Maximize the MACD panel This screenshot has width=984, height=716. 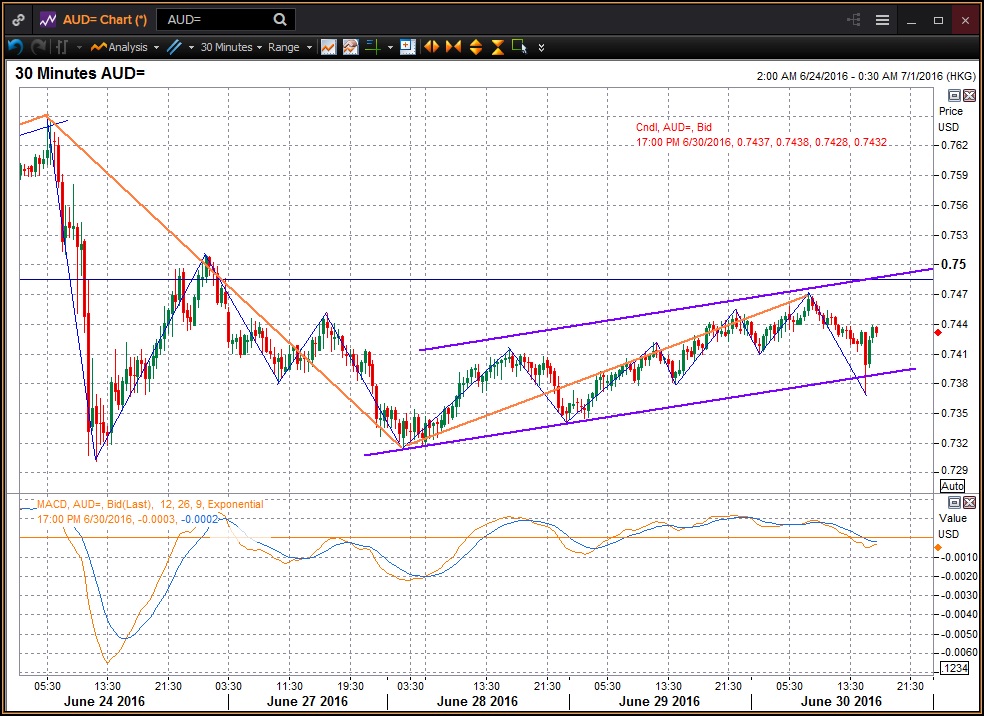point(954,502)
